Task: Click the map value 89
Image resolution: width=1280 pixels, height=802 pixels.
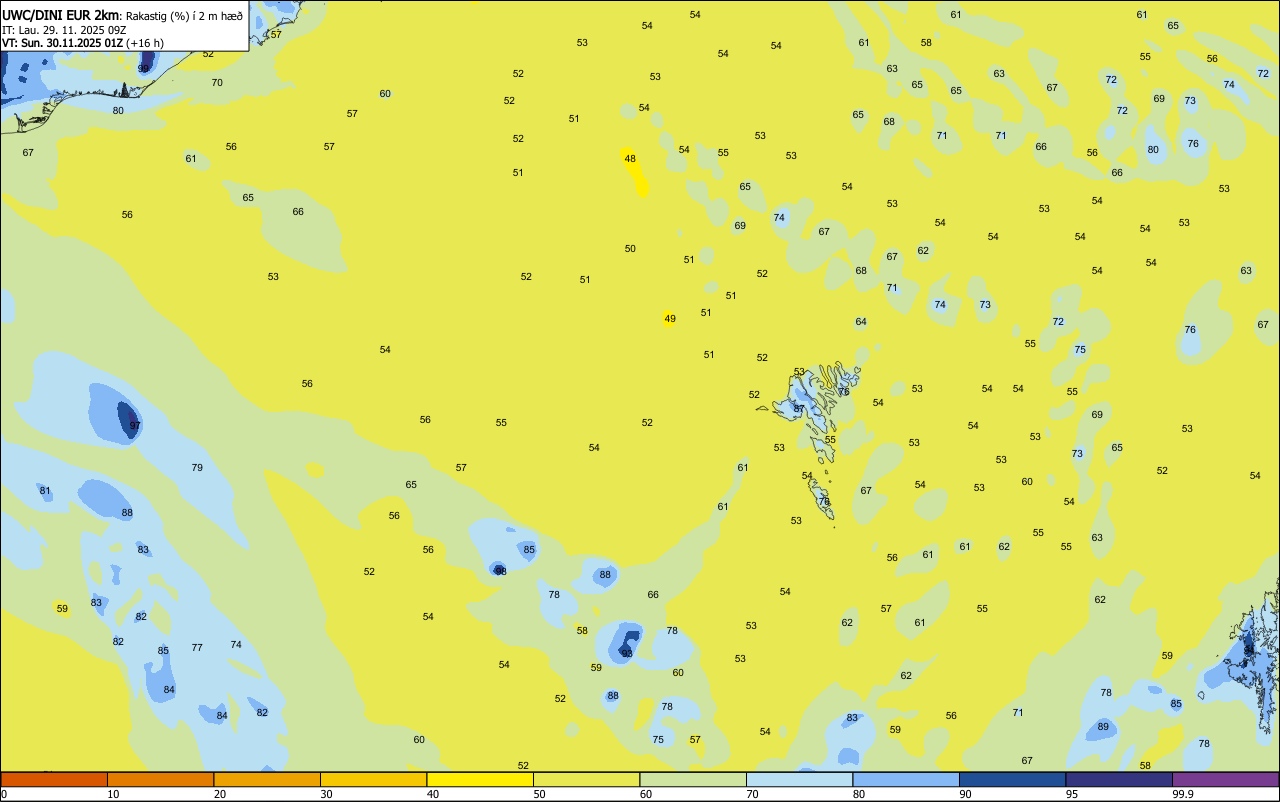Action: click(1103, 727)
